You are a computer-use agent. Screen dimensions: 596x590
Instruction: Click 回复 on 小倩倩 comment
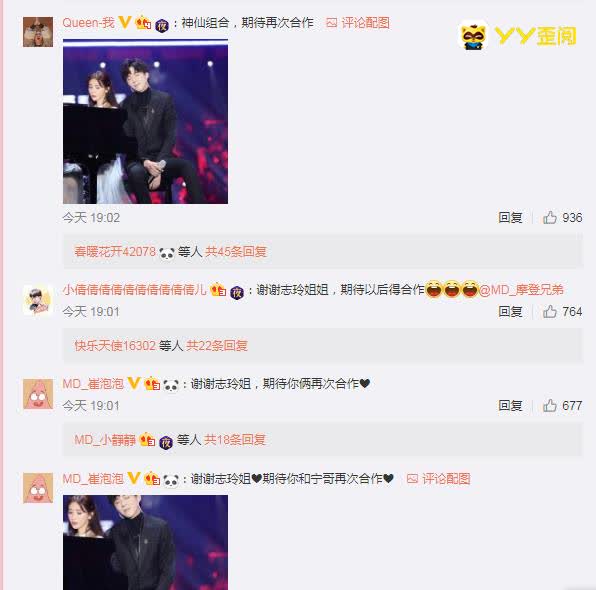pyautogui.click(x=510, y=312)
